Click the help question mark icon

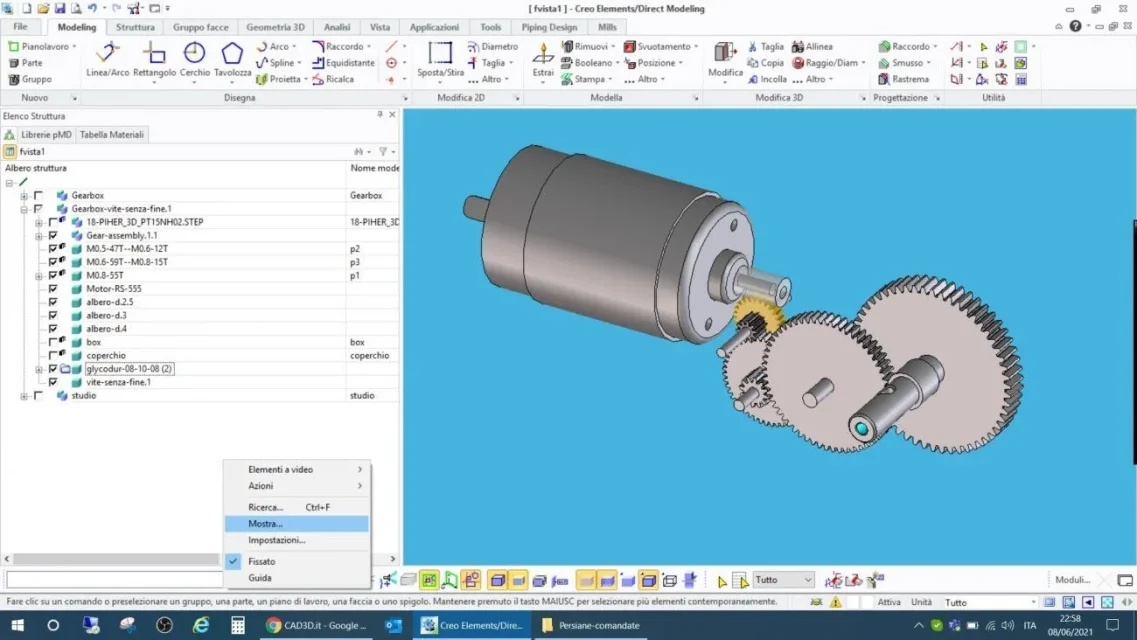click(x=1075, y=26)
